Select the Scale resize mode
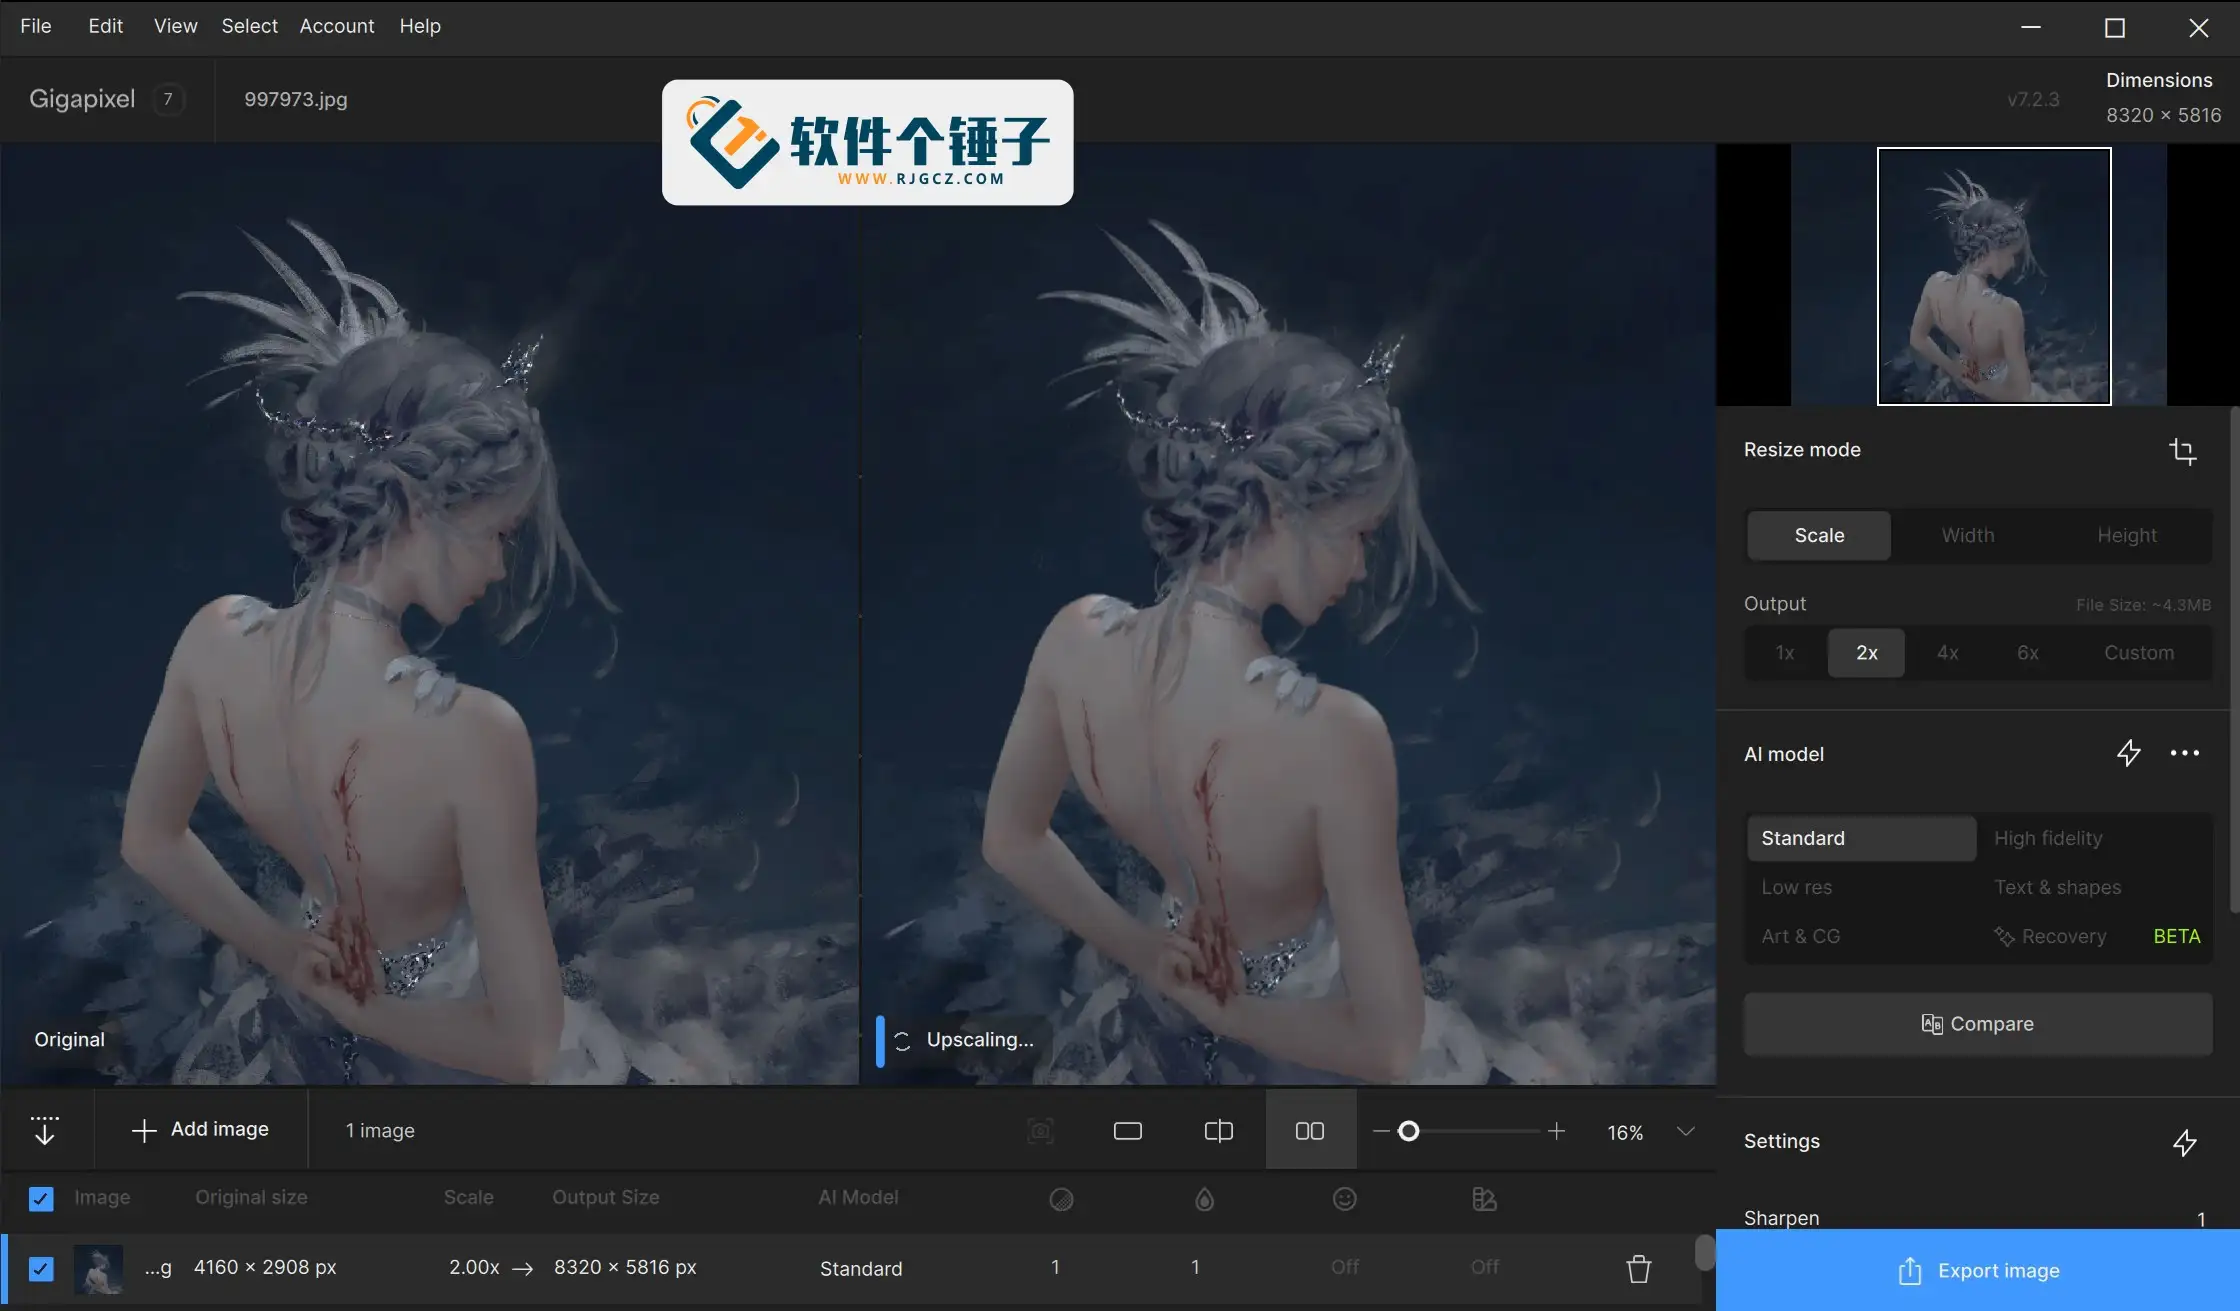2240x1311 pixels. (x=1819, y=535)
